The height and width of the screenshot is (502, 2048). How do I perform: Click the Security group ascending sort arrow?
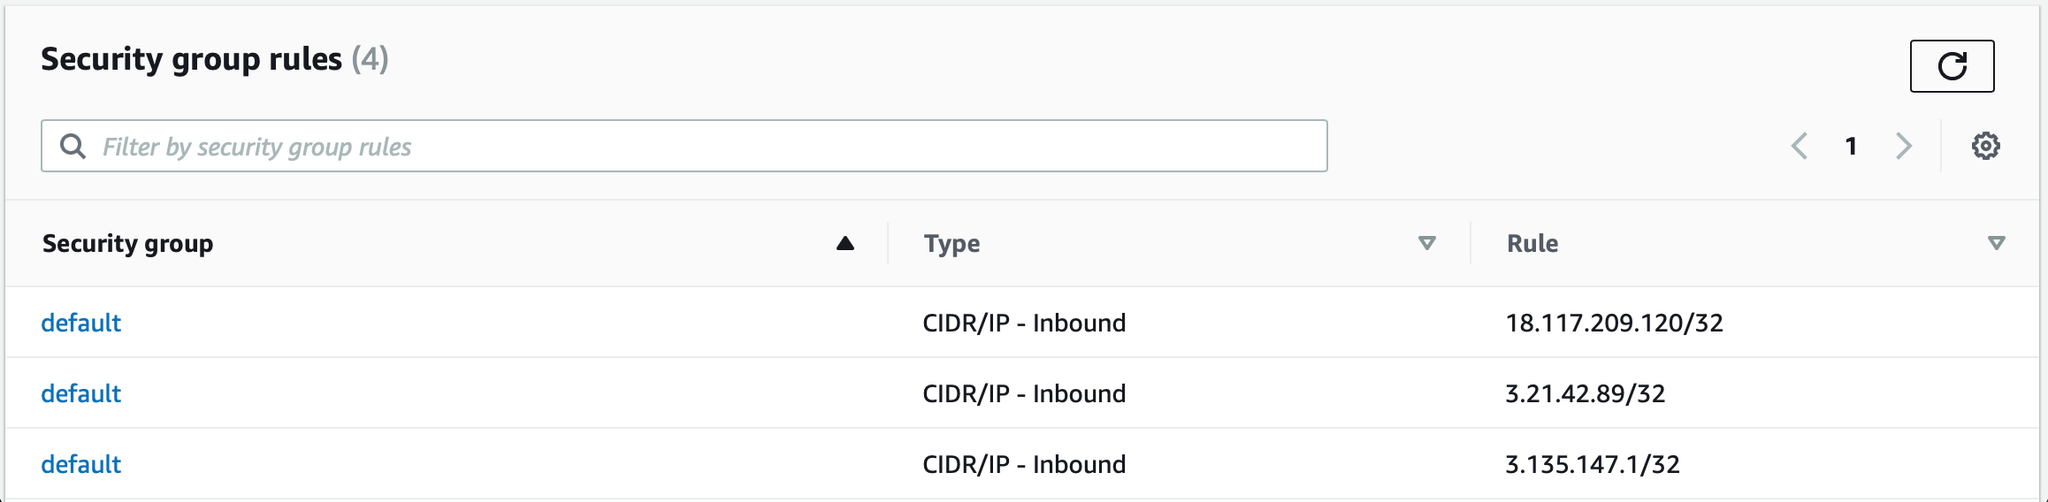coord(845,243)
